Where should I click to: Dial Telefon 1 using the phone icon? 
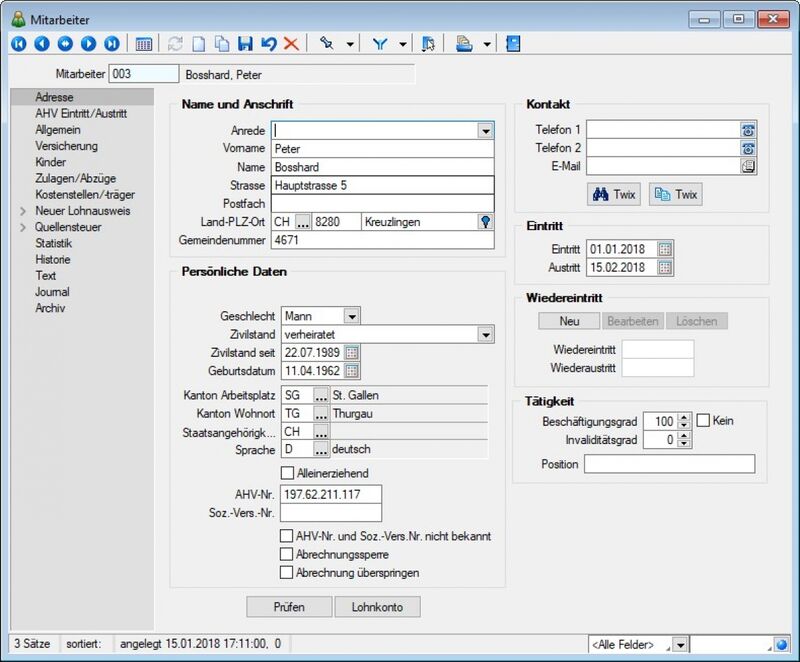coord(748,130)
